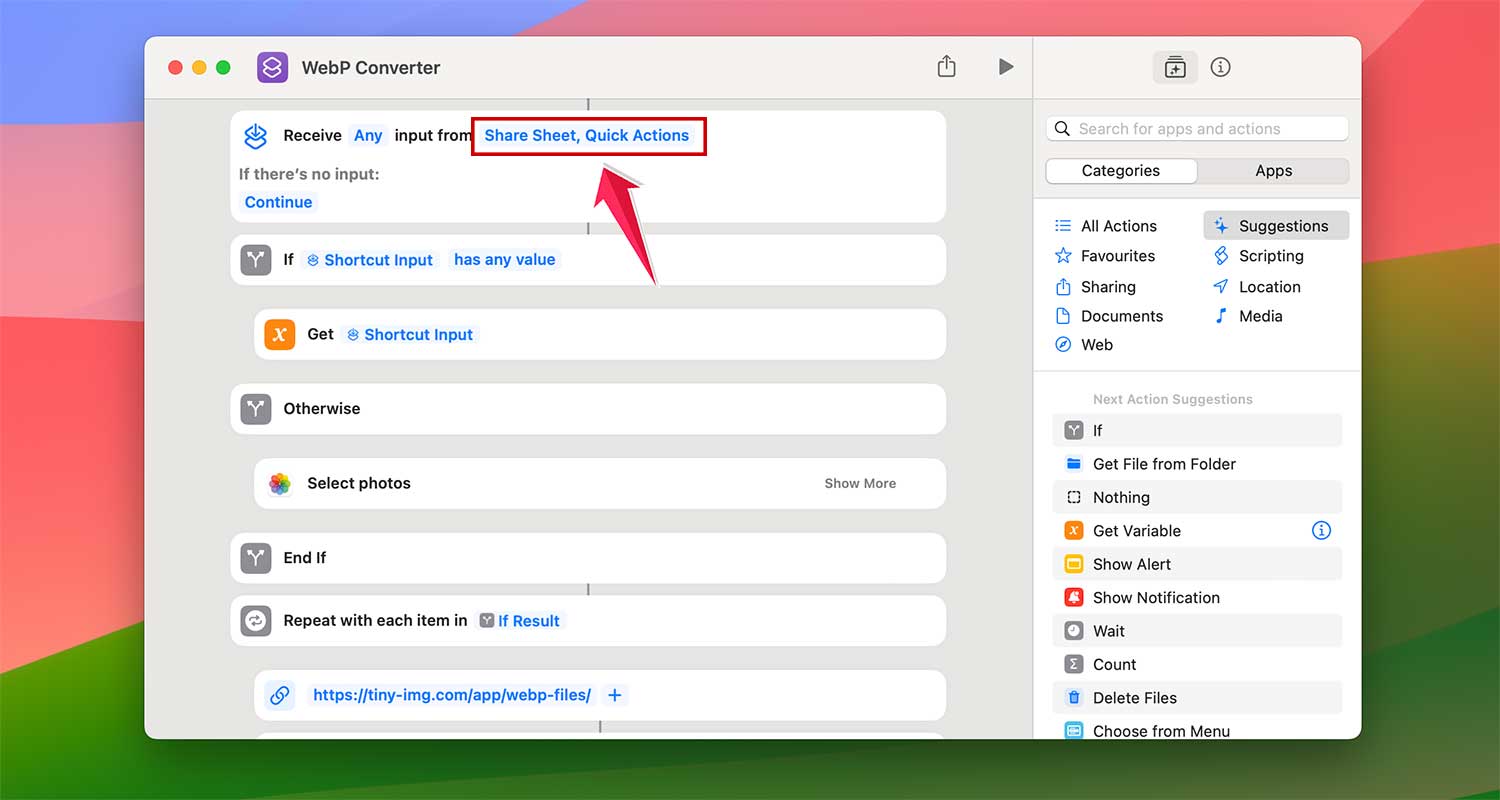
Task: Click the info icon next to Get Variable
Action: 1321,530
